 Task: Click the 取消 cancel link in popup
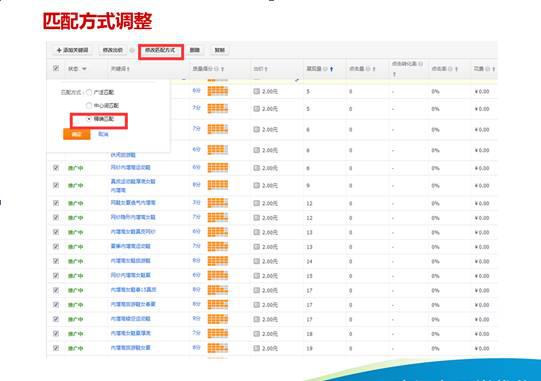tap(103, 134)
